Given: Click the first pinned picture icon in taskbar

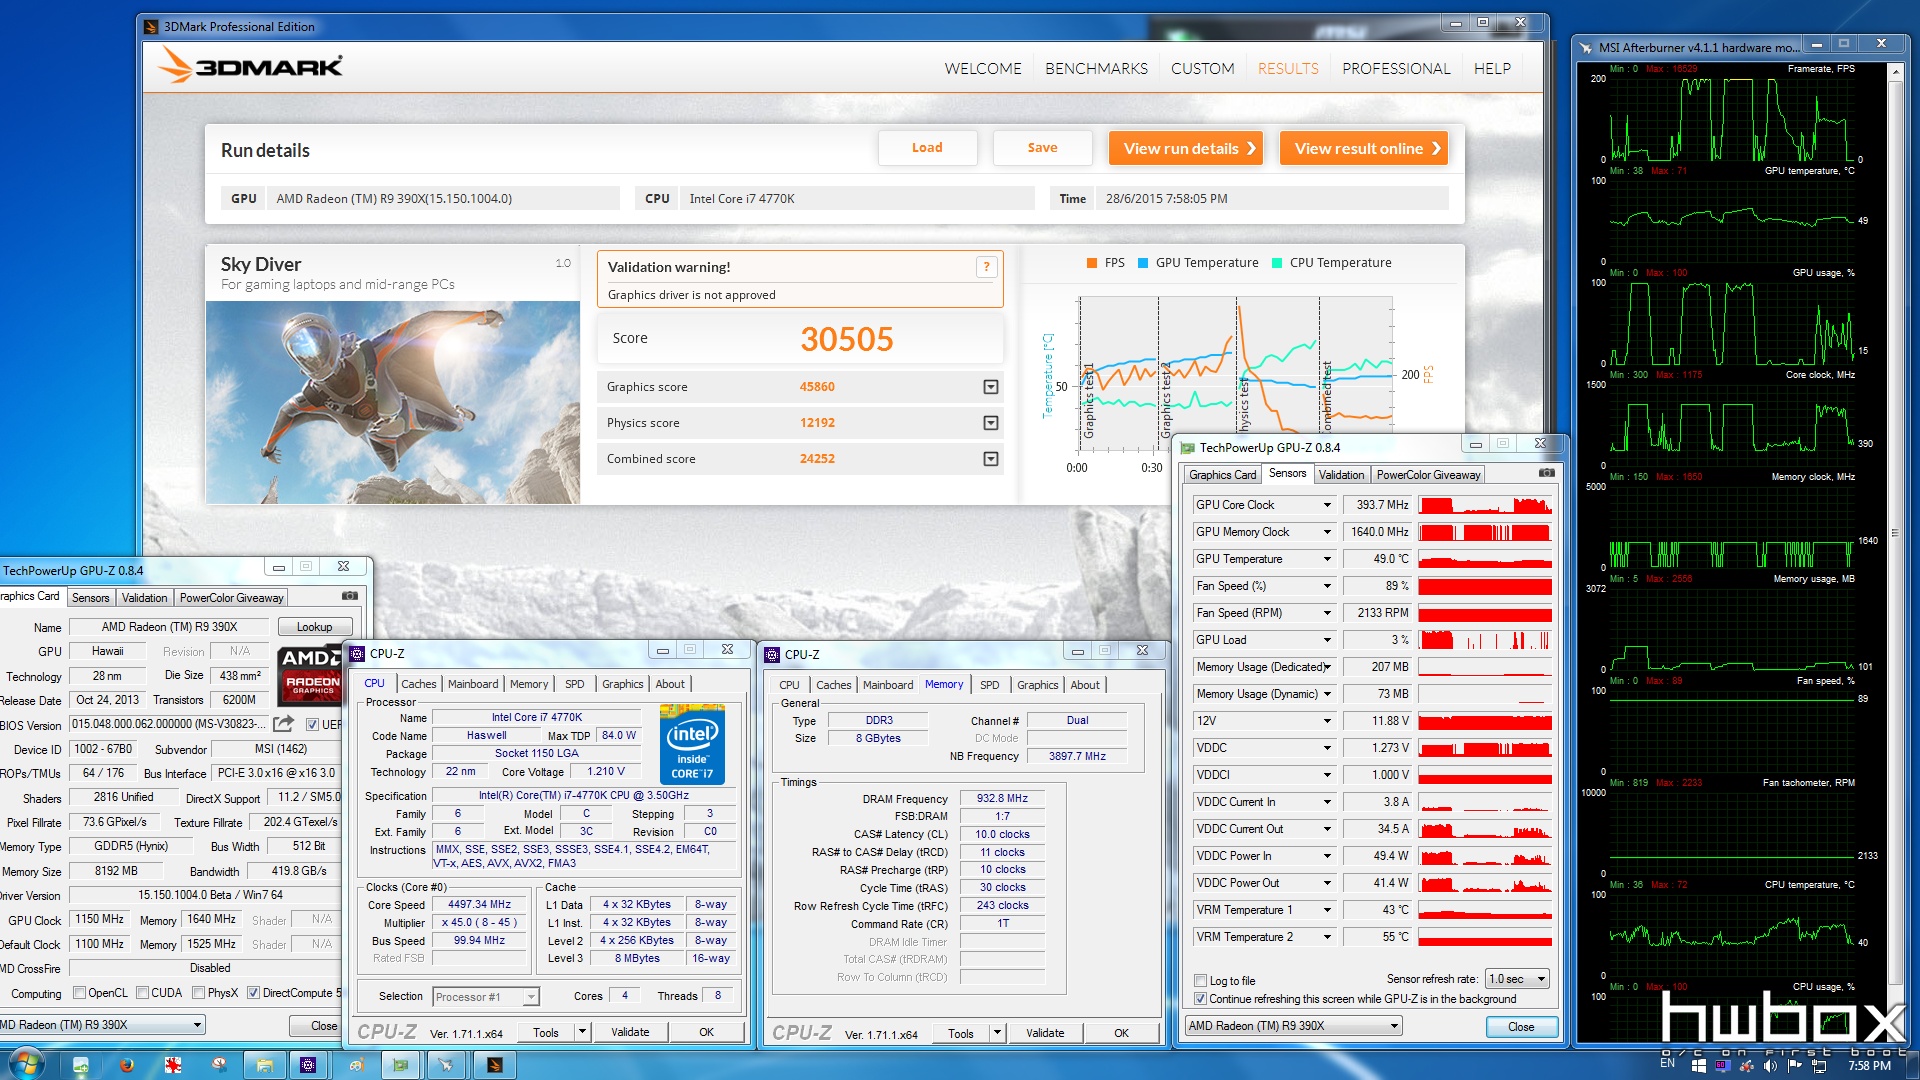Looking at the screenshot, I should click(x=81, y=1065).
